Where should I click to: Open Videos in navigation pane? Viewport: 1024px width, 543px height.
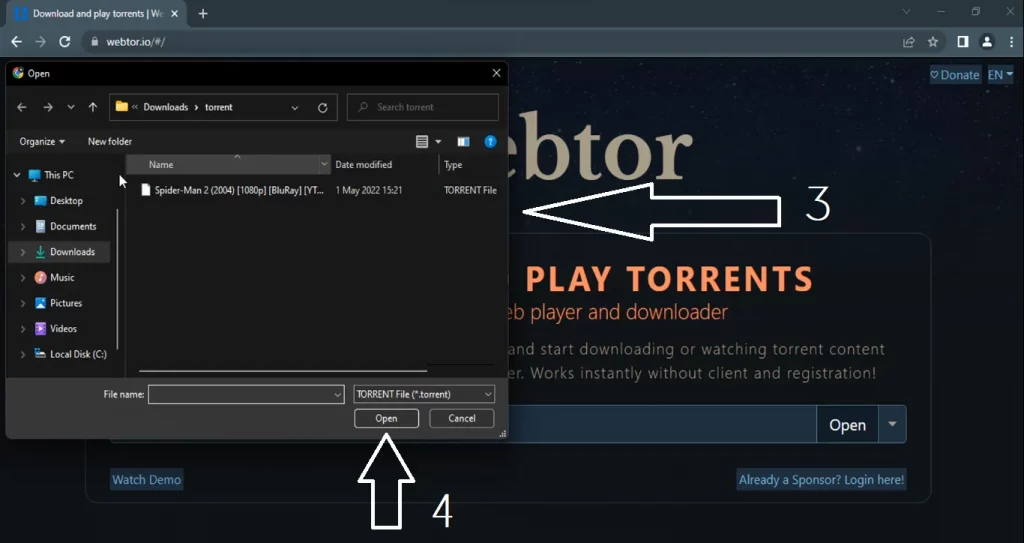pyautogui.click(x=56, y=329)
